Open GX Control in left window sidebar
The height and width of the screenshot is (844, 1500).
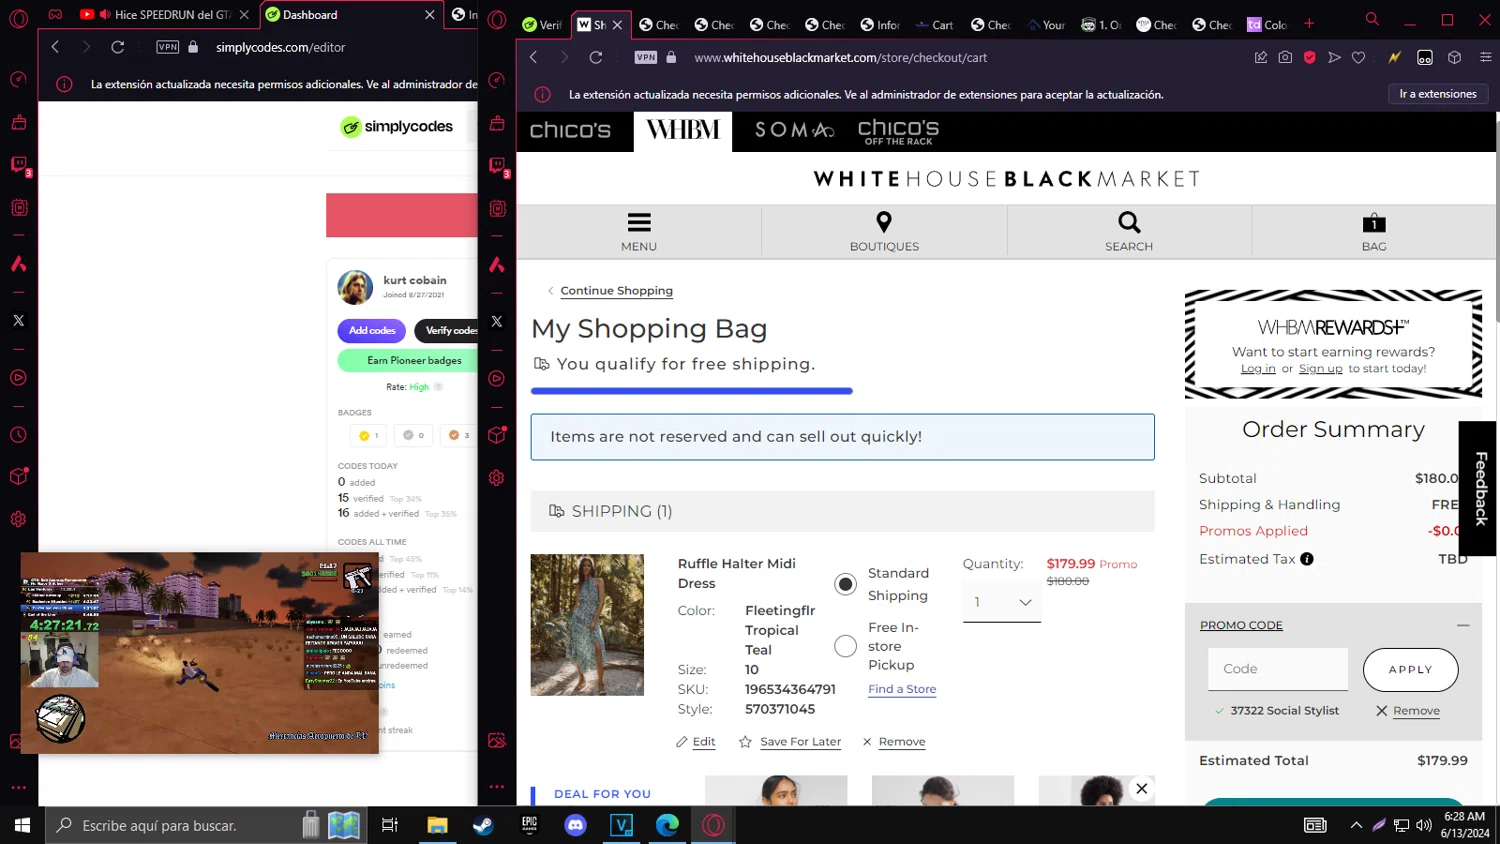tap(18, 80)
